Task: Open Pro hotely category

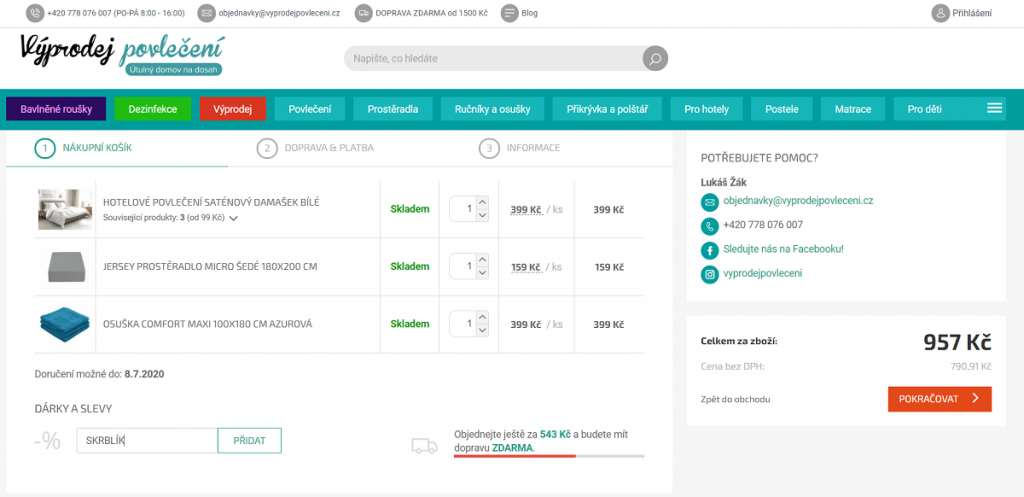Action: [707, 109]
